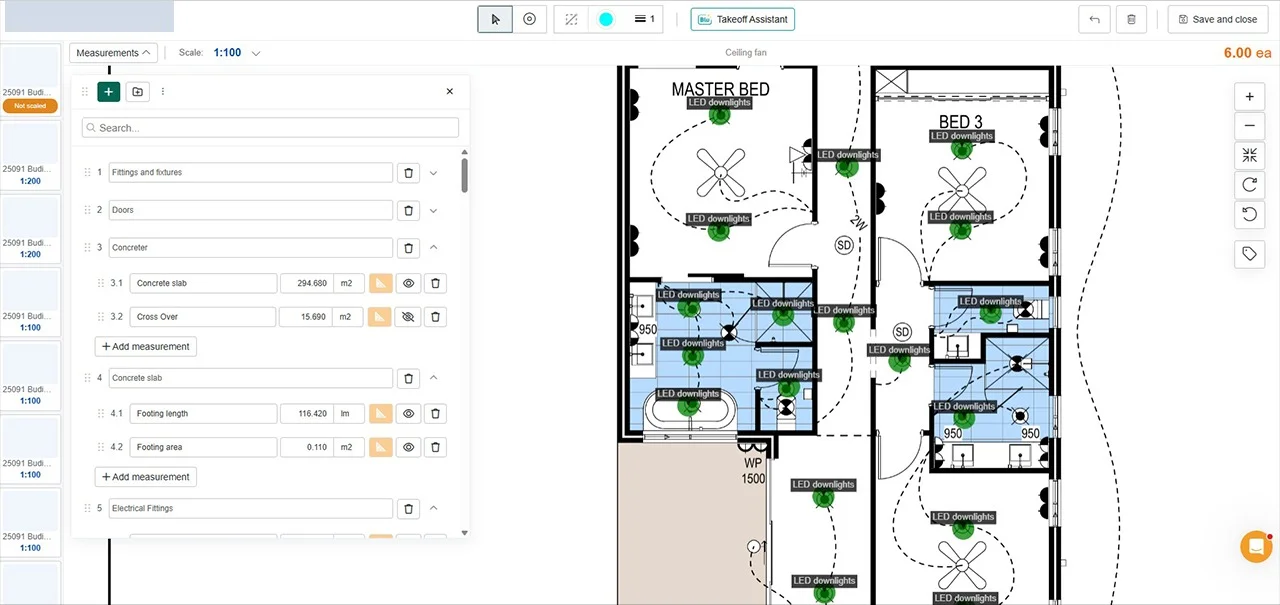Select the Not scaled page thumbnail
Image resolution: width=1280 pixels, height=605 pixels.
(30, 82)
